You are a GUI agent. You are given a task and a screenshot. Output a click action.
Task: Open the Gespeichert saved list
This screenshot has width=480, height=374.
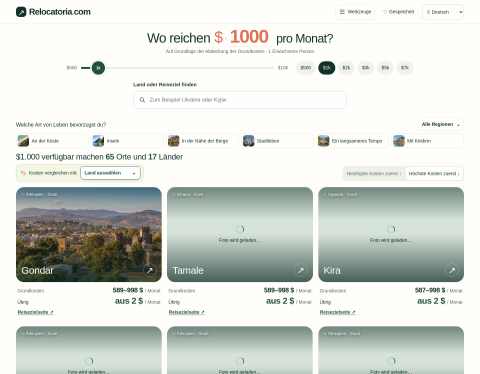click(x=399, y=12)
